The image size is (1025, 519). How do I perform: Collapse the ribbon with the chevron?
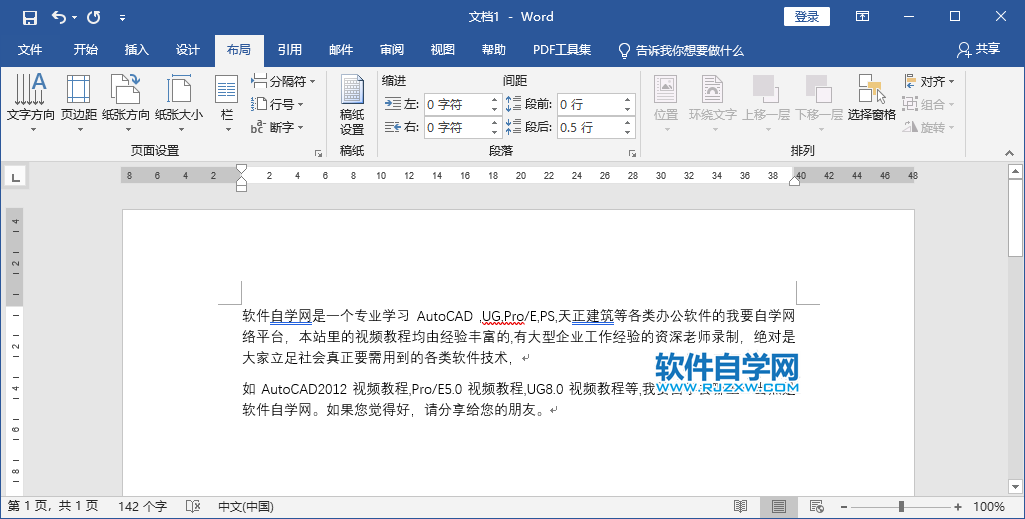[1010, 153]
